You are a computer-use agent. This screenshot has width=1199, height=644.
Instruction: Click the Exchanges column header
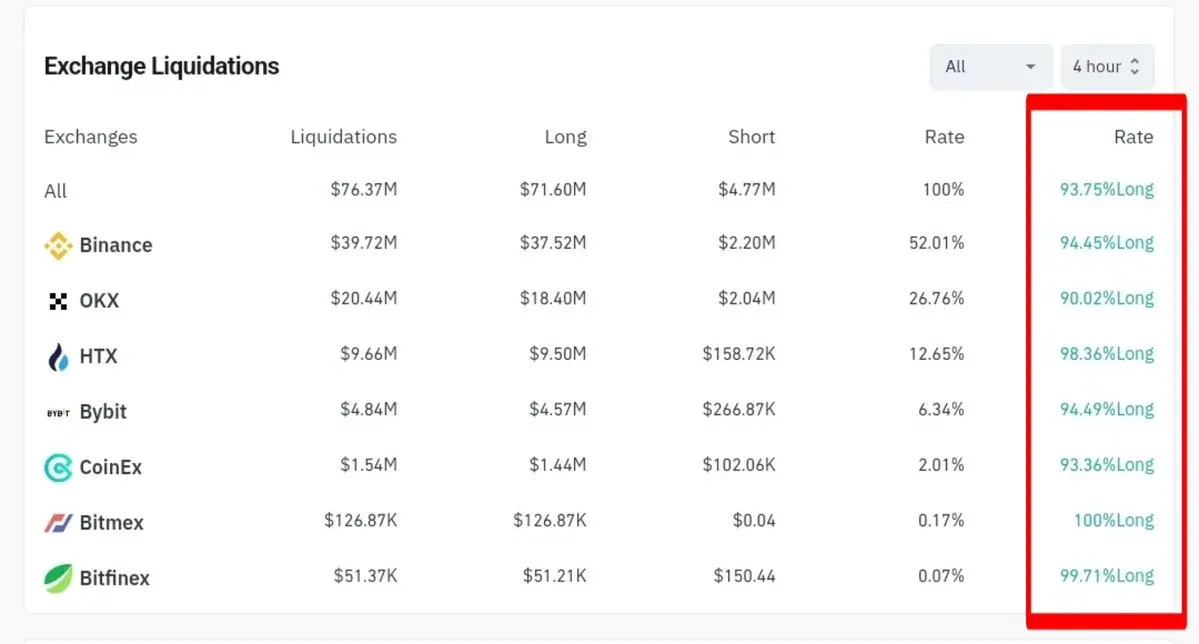click(91, 137)
